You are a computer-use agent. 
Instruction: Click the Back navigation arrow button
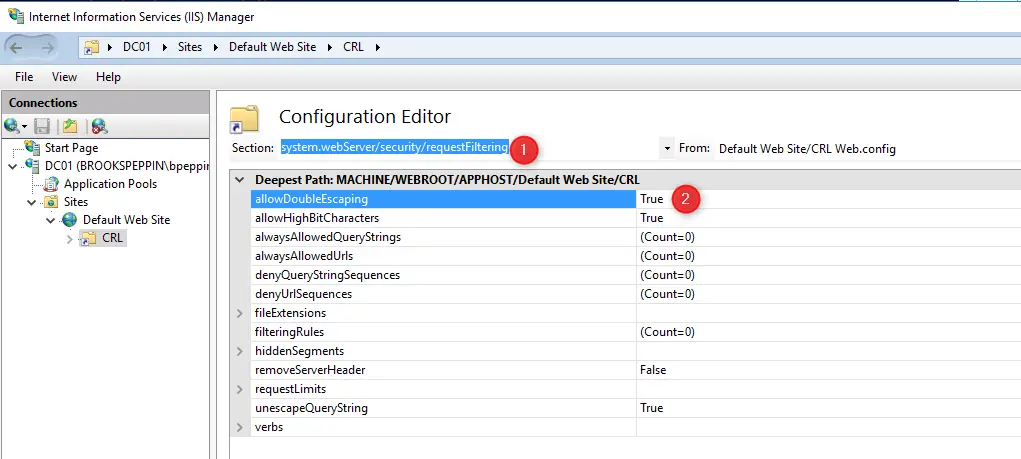(17, 47)
